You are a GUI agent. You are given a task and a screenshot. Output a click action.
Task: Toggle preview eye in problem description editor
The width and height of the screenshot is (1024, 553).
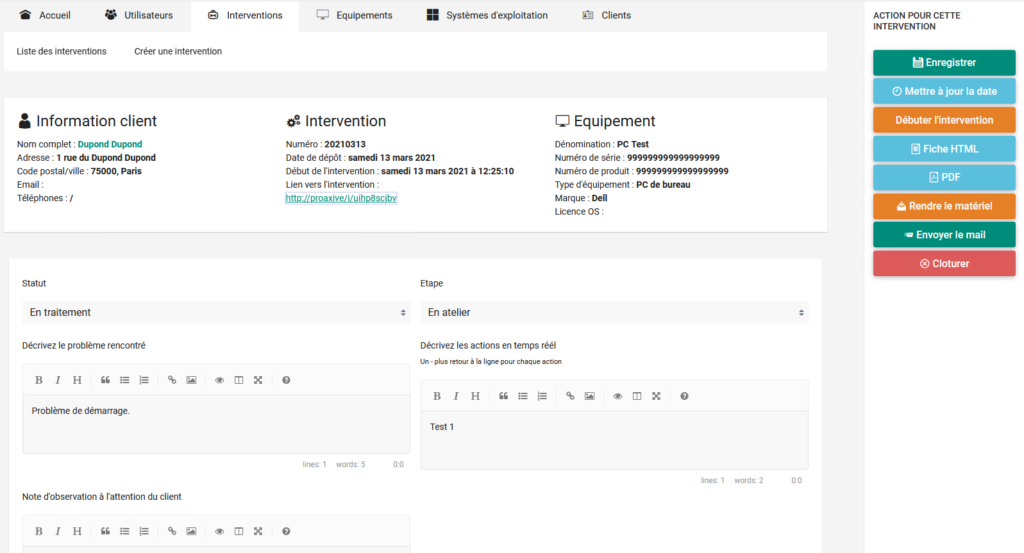(x=220, y=380)
